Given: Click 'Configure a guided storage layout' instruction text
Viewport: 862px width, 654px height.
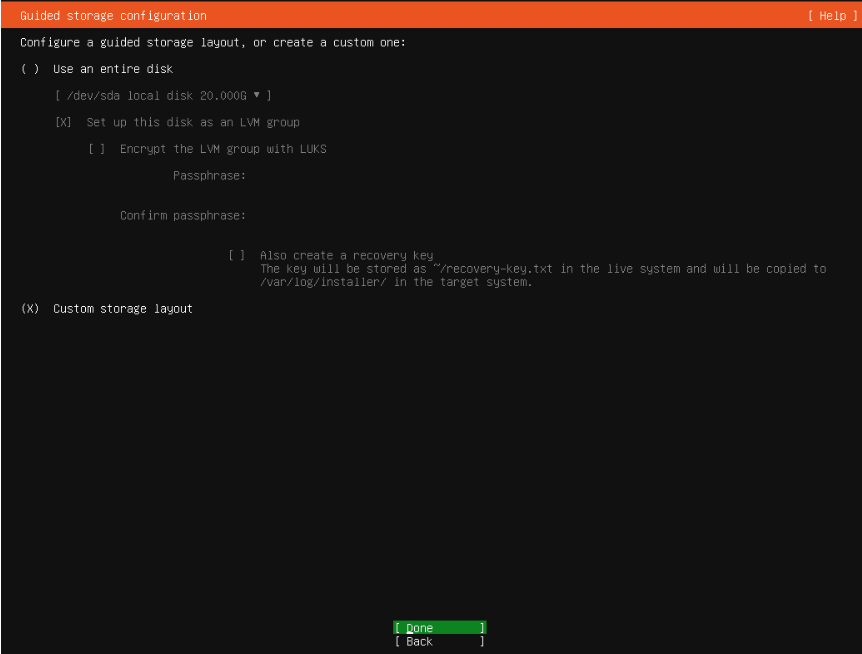Looking at the screenshot, I should click(x=213, y=42).
